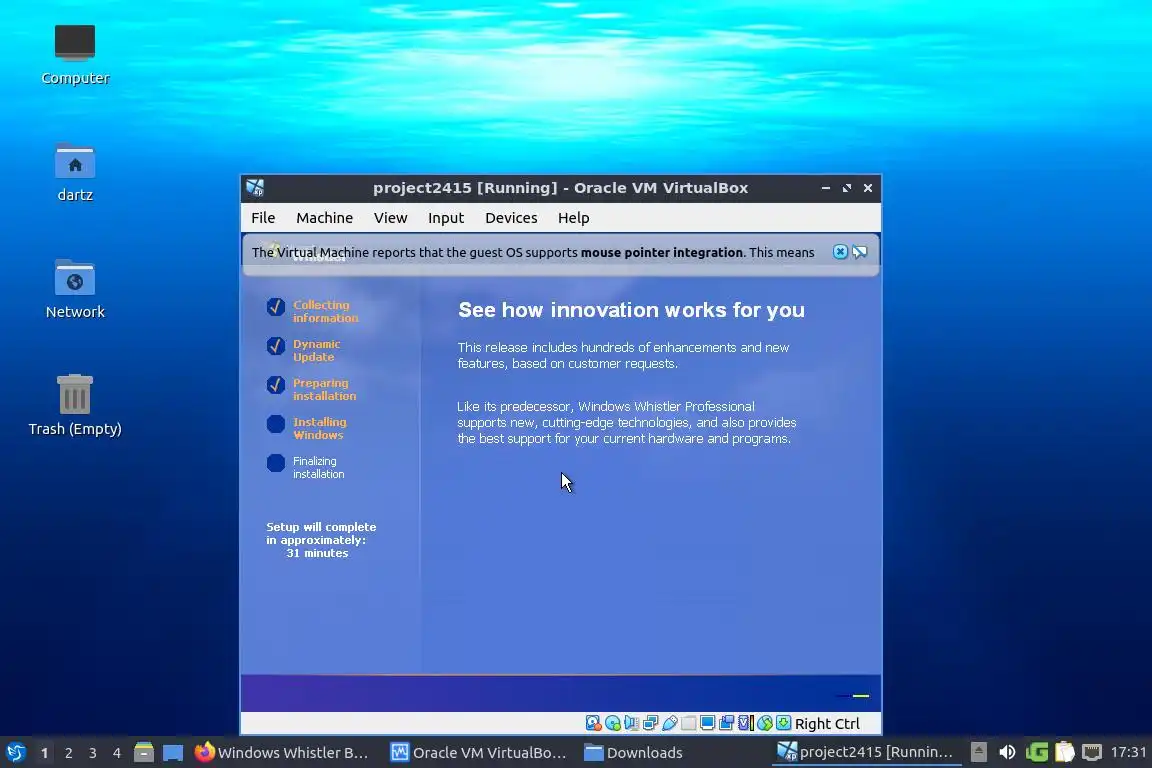
Task: Open the Machine menu
Action: (x=325, y=218)
